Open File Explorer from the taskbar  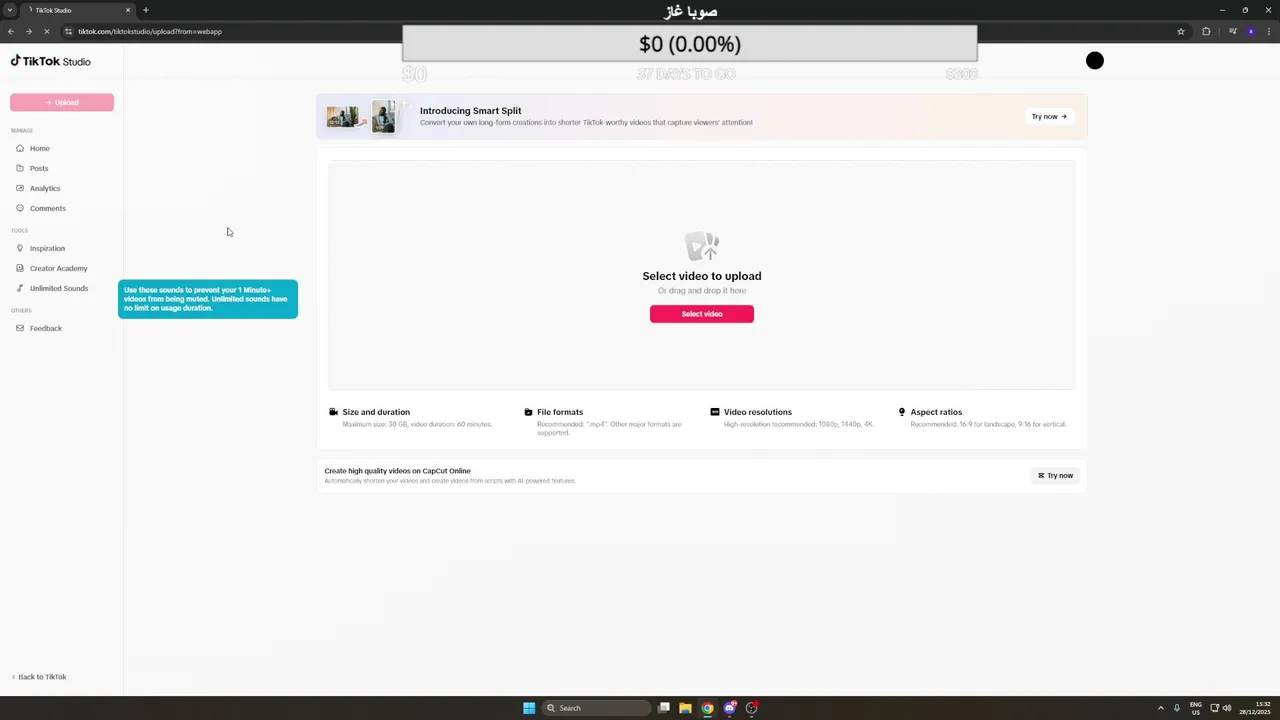pos(685,708)
